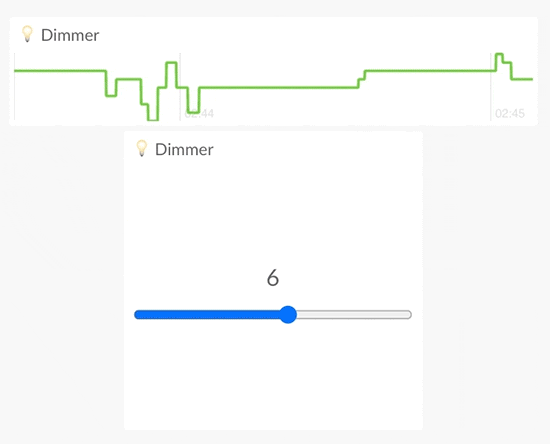Click the light bulb icon above the slider
This screenshot has height=444, width=550.
(141, 148)
